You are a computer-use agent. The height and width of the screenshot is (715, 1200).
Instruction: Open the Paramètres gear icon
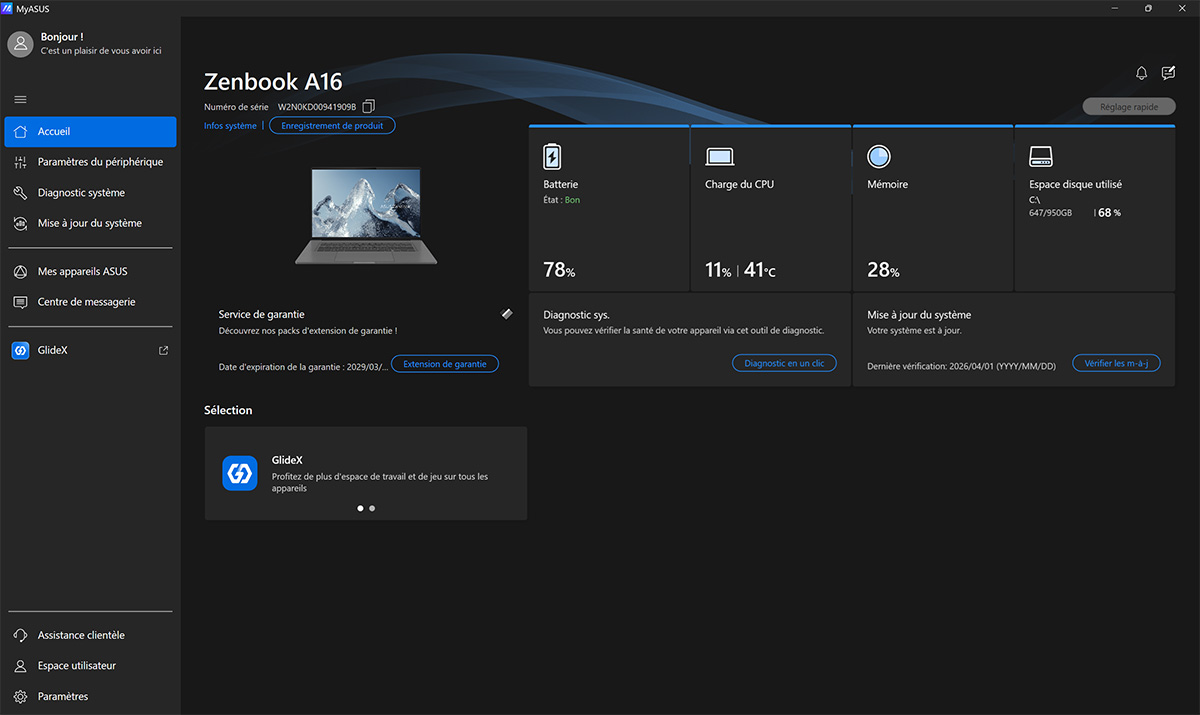(20, 695)
